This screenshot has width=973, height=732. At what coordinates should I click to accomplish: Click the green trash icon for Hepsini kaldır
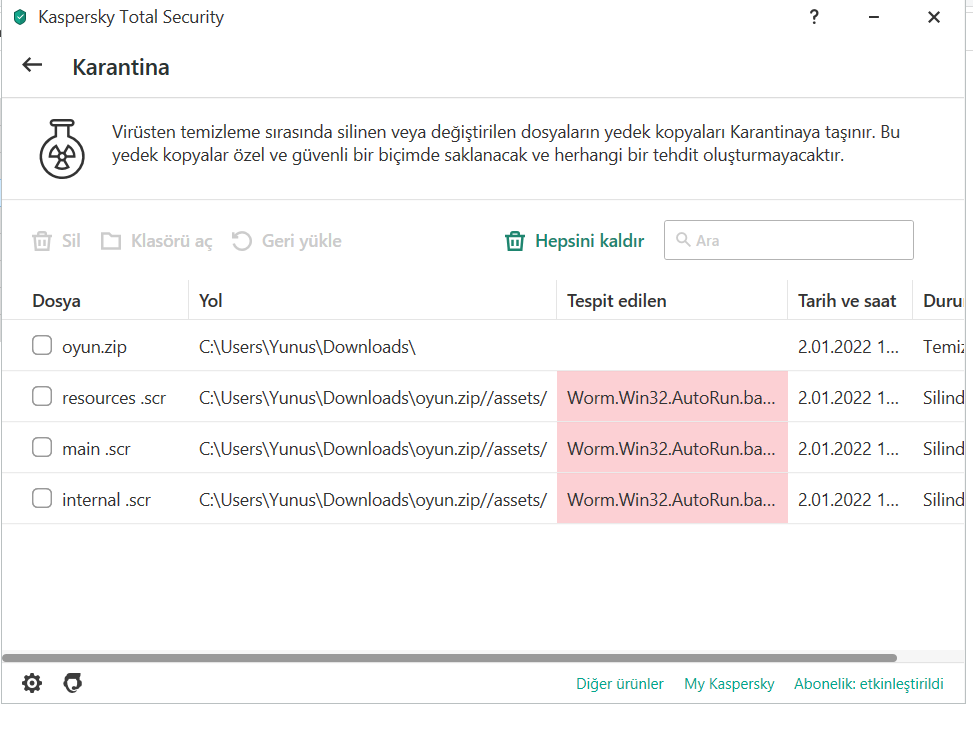(514, 241)
